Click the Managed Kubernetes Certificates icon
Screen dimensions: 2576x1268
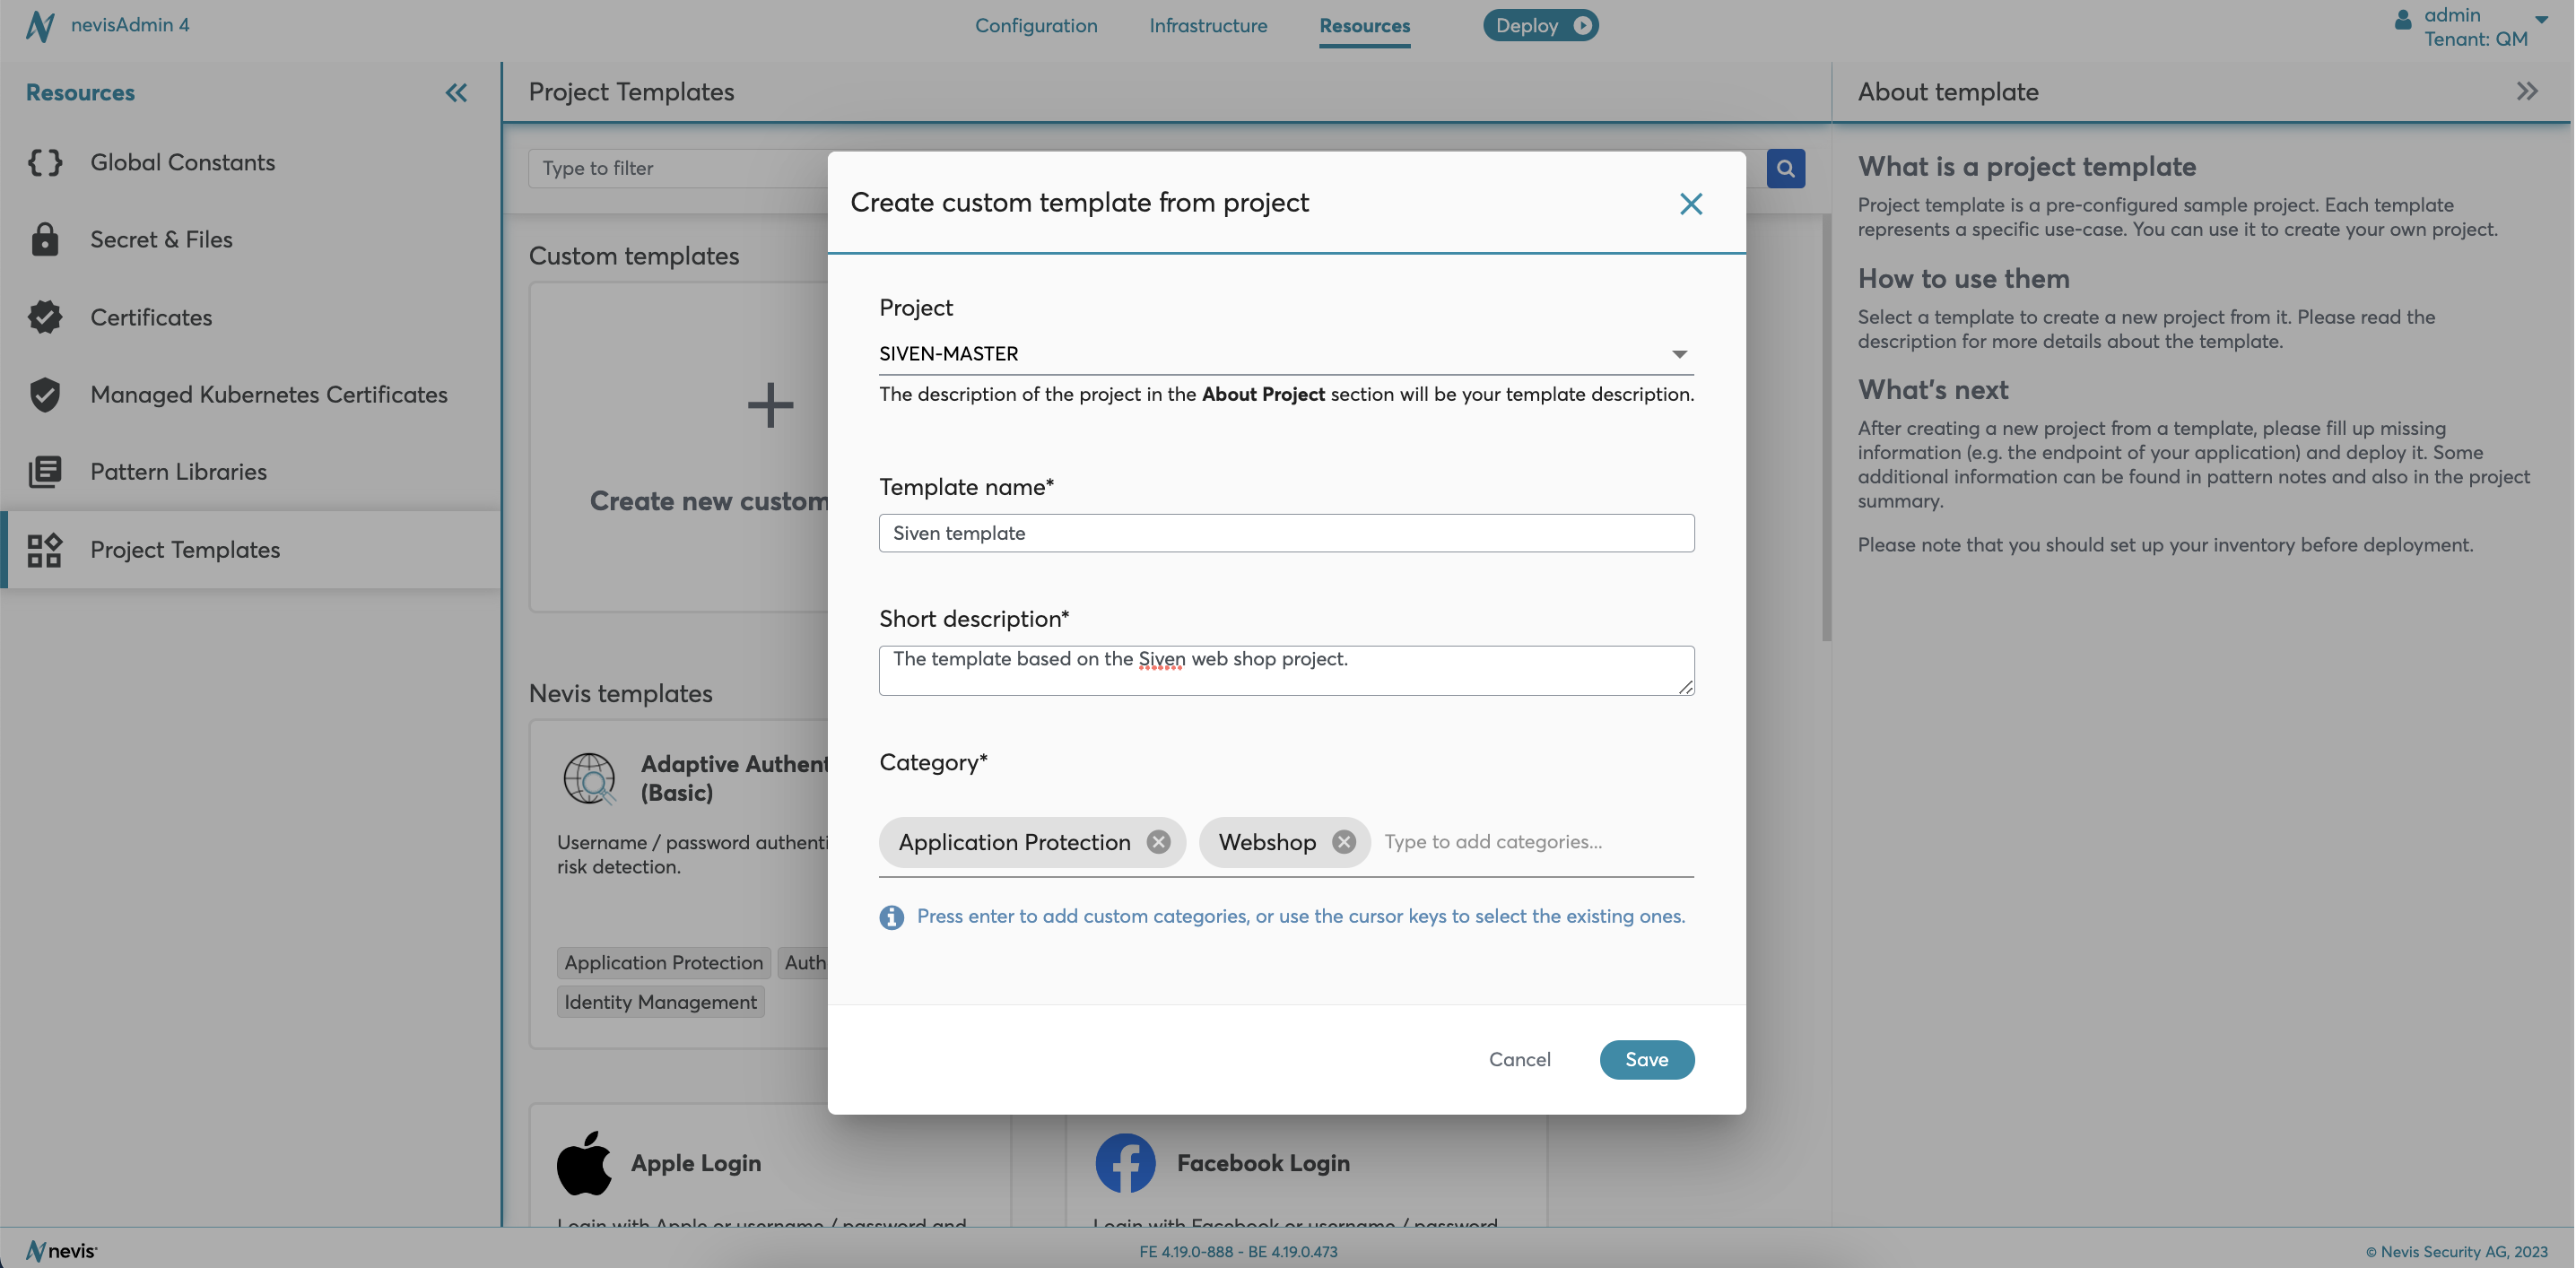point(43,395)
